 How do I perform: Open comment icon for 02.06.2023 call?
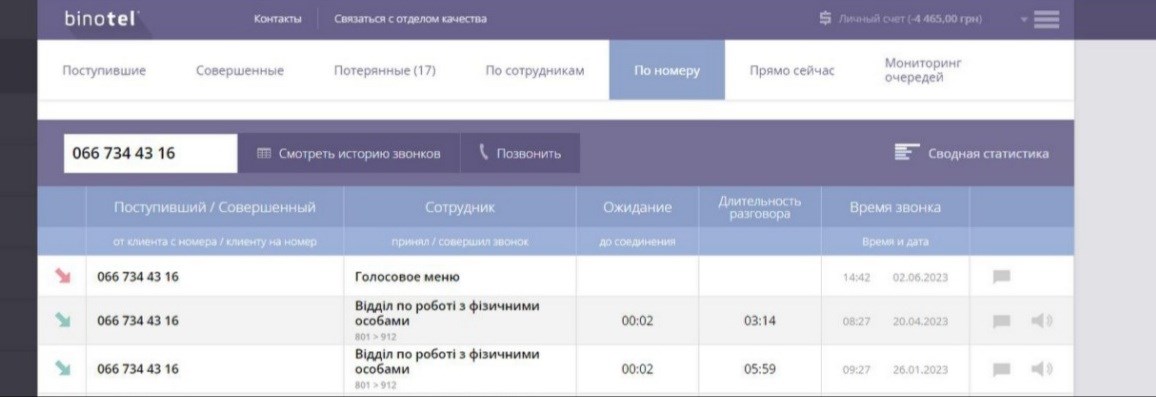pos(1001,277)
